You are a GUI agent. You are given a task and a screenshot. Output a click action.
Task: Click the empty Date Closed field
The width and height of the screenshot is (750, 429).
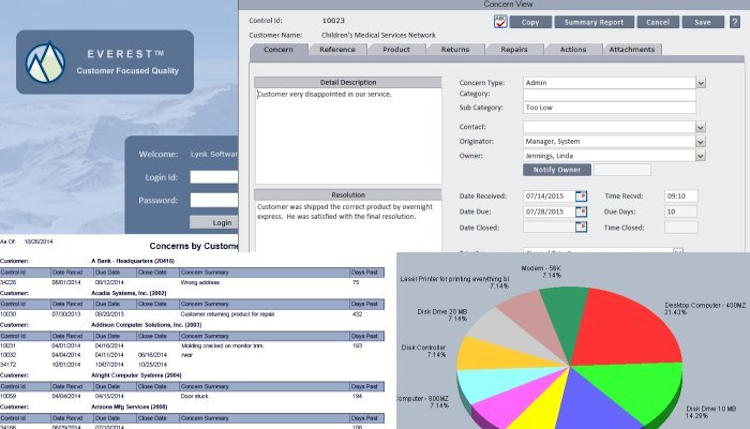click(x=549, y=227)
